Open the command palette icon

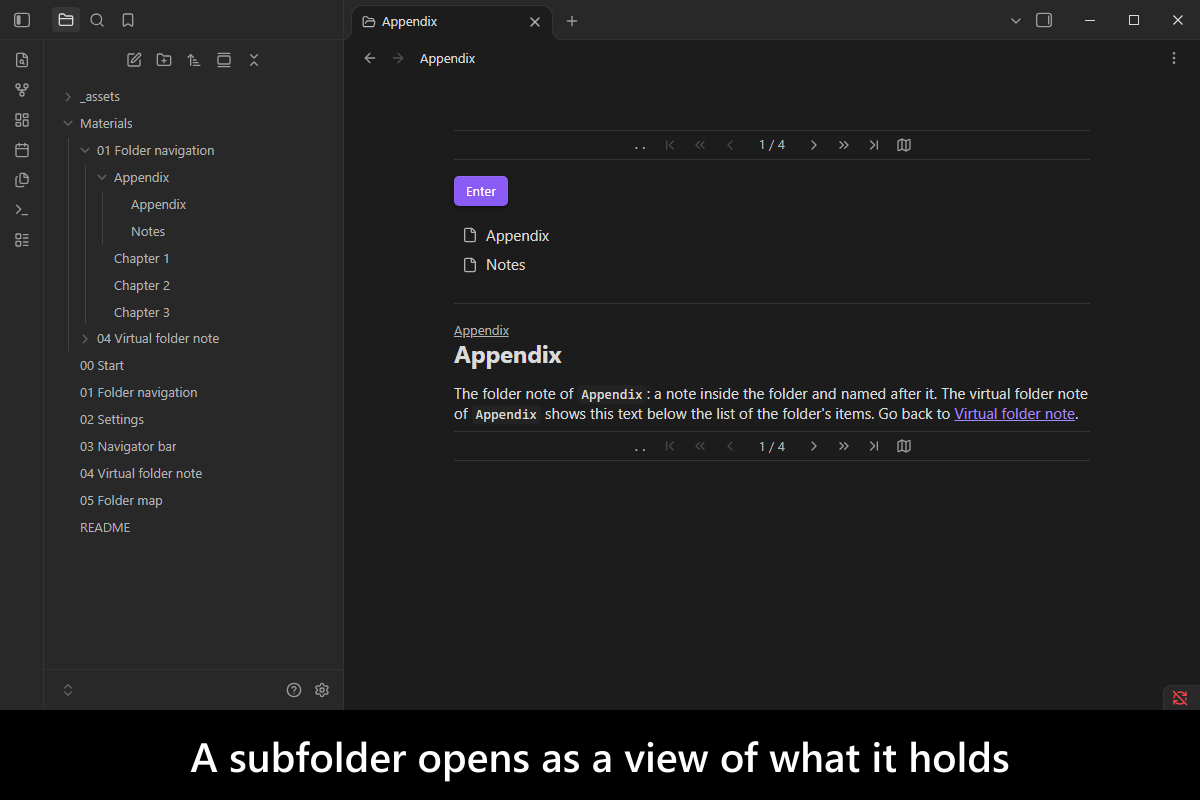(x=22, y=210)
